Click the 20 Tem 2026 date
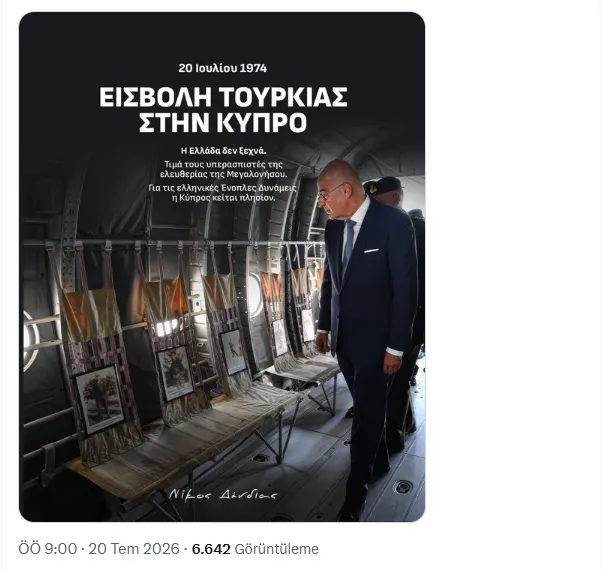Image resolution: width=603 pixels, height=571 pixels. tap(134, 549)
